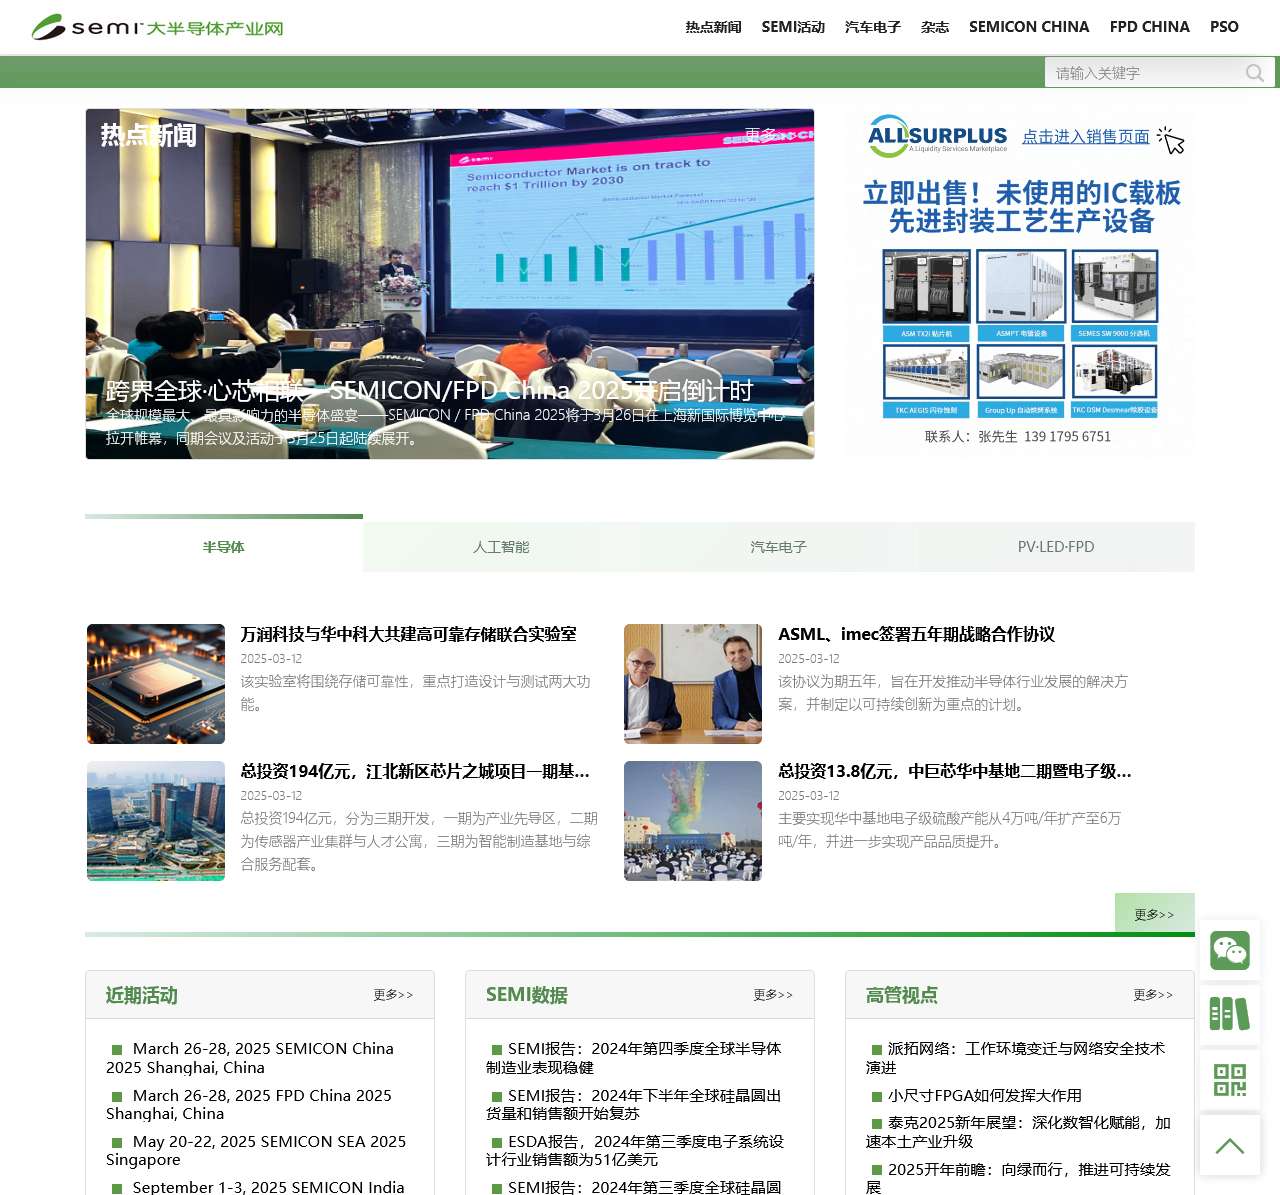Select the 半导体 tab
This screenshot has width=1280, height=1195.
[224, 546]
